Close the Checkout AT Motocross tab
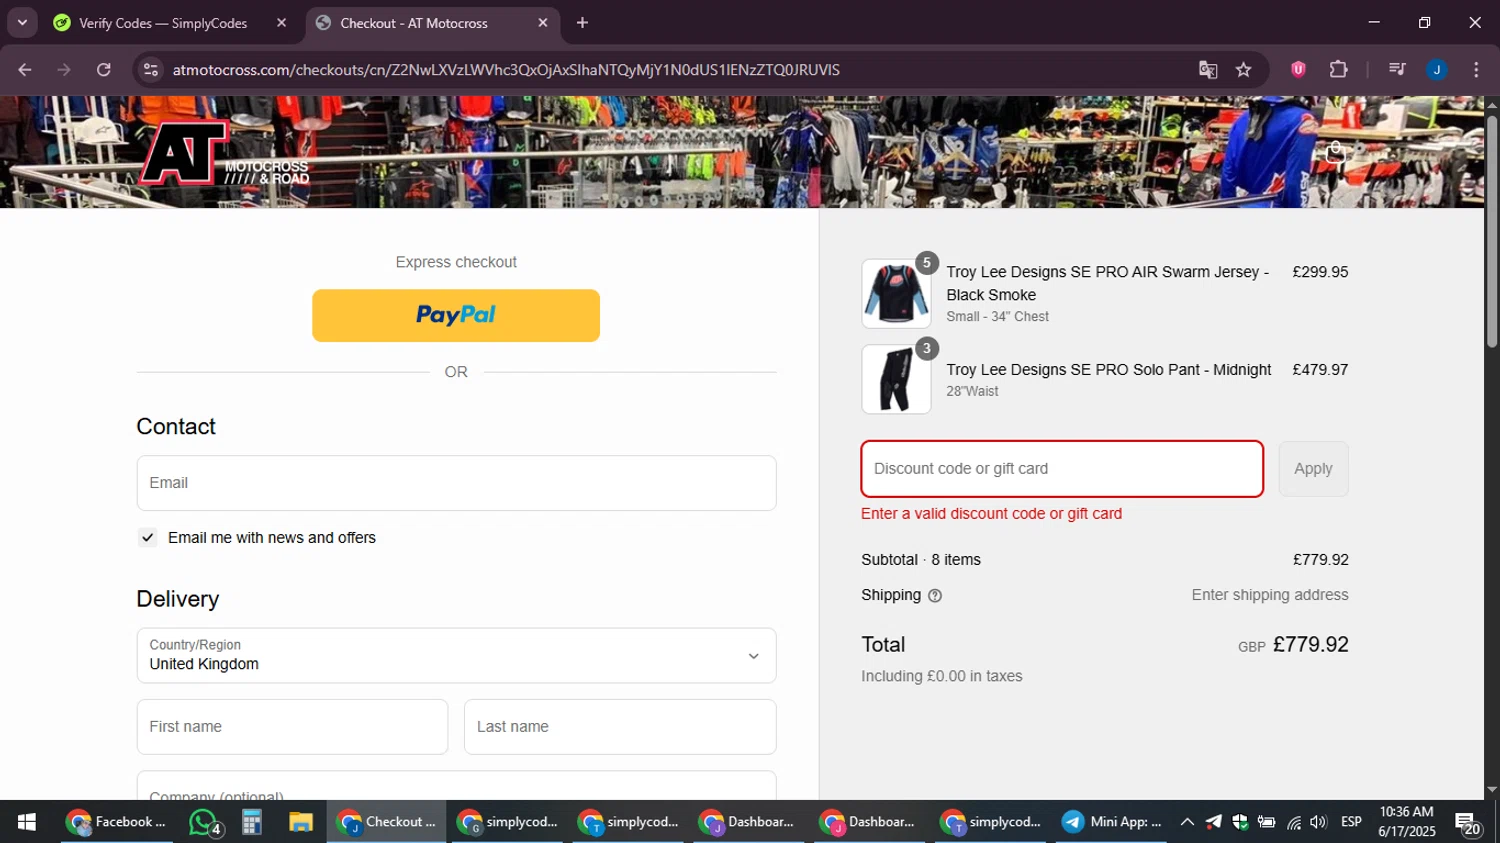The height and width of the screenshot is (843, 1500). 543,23
